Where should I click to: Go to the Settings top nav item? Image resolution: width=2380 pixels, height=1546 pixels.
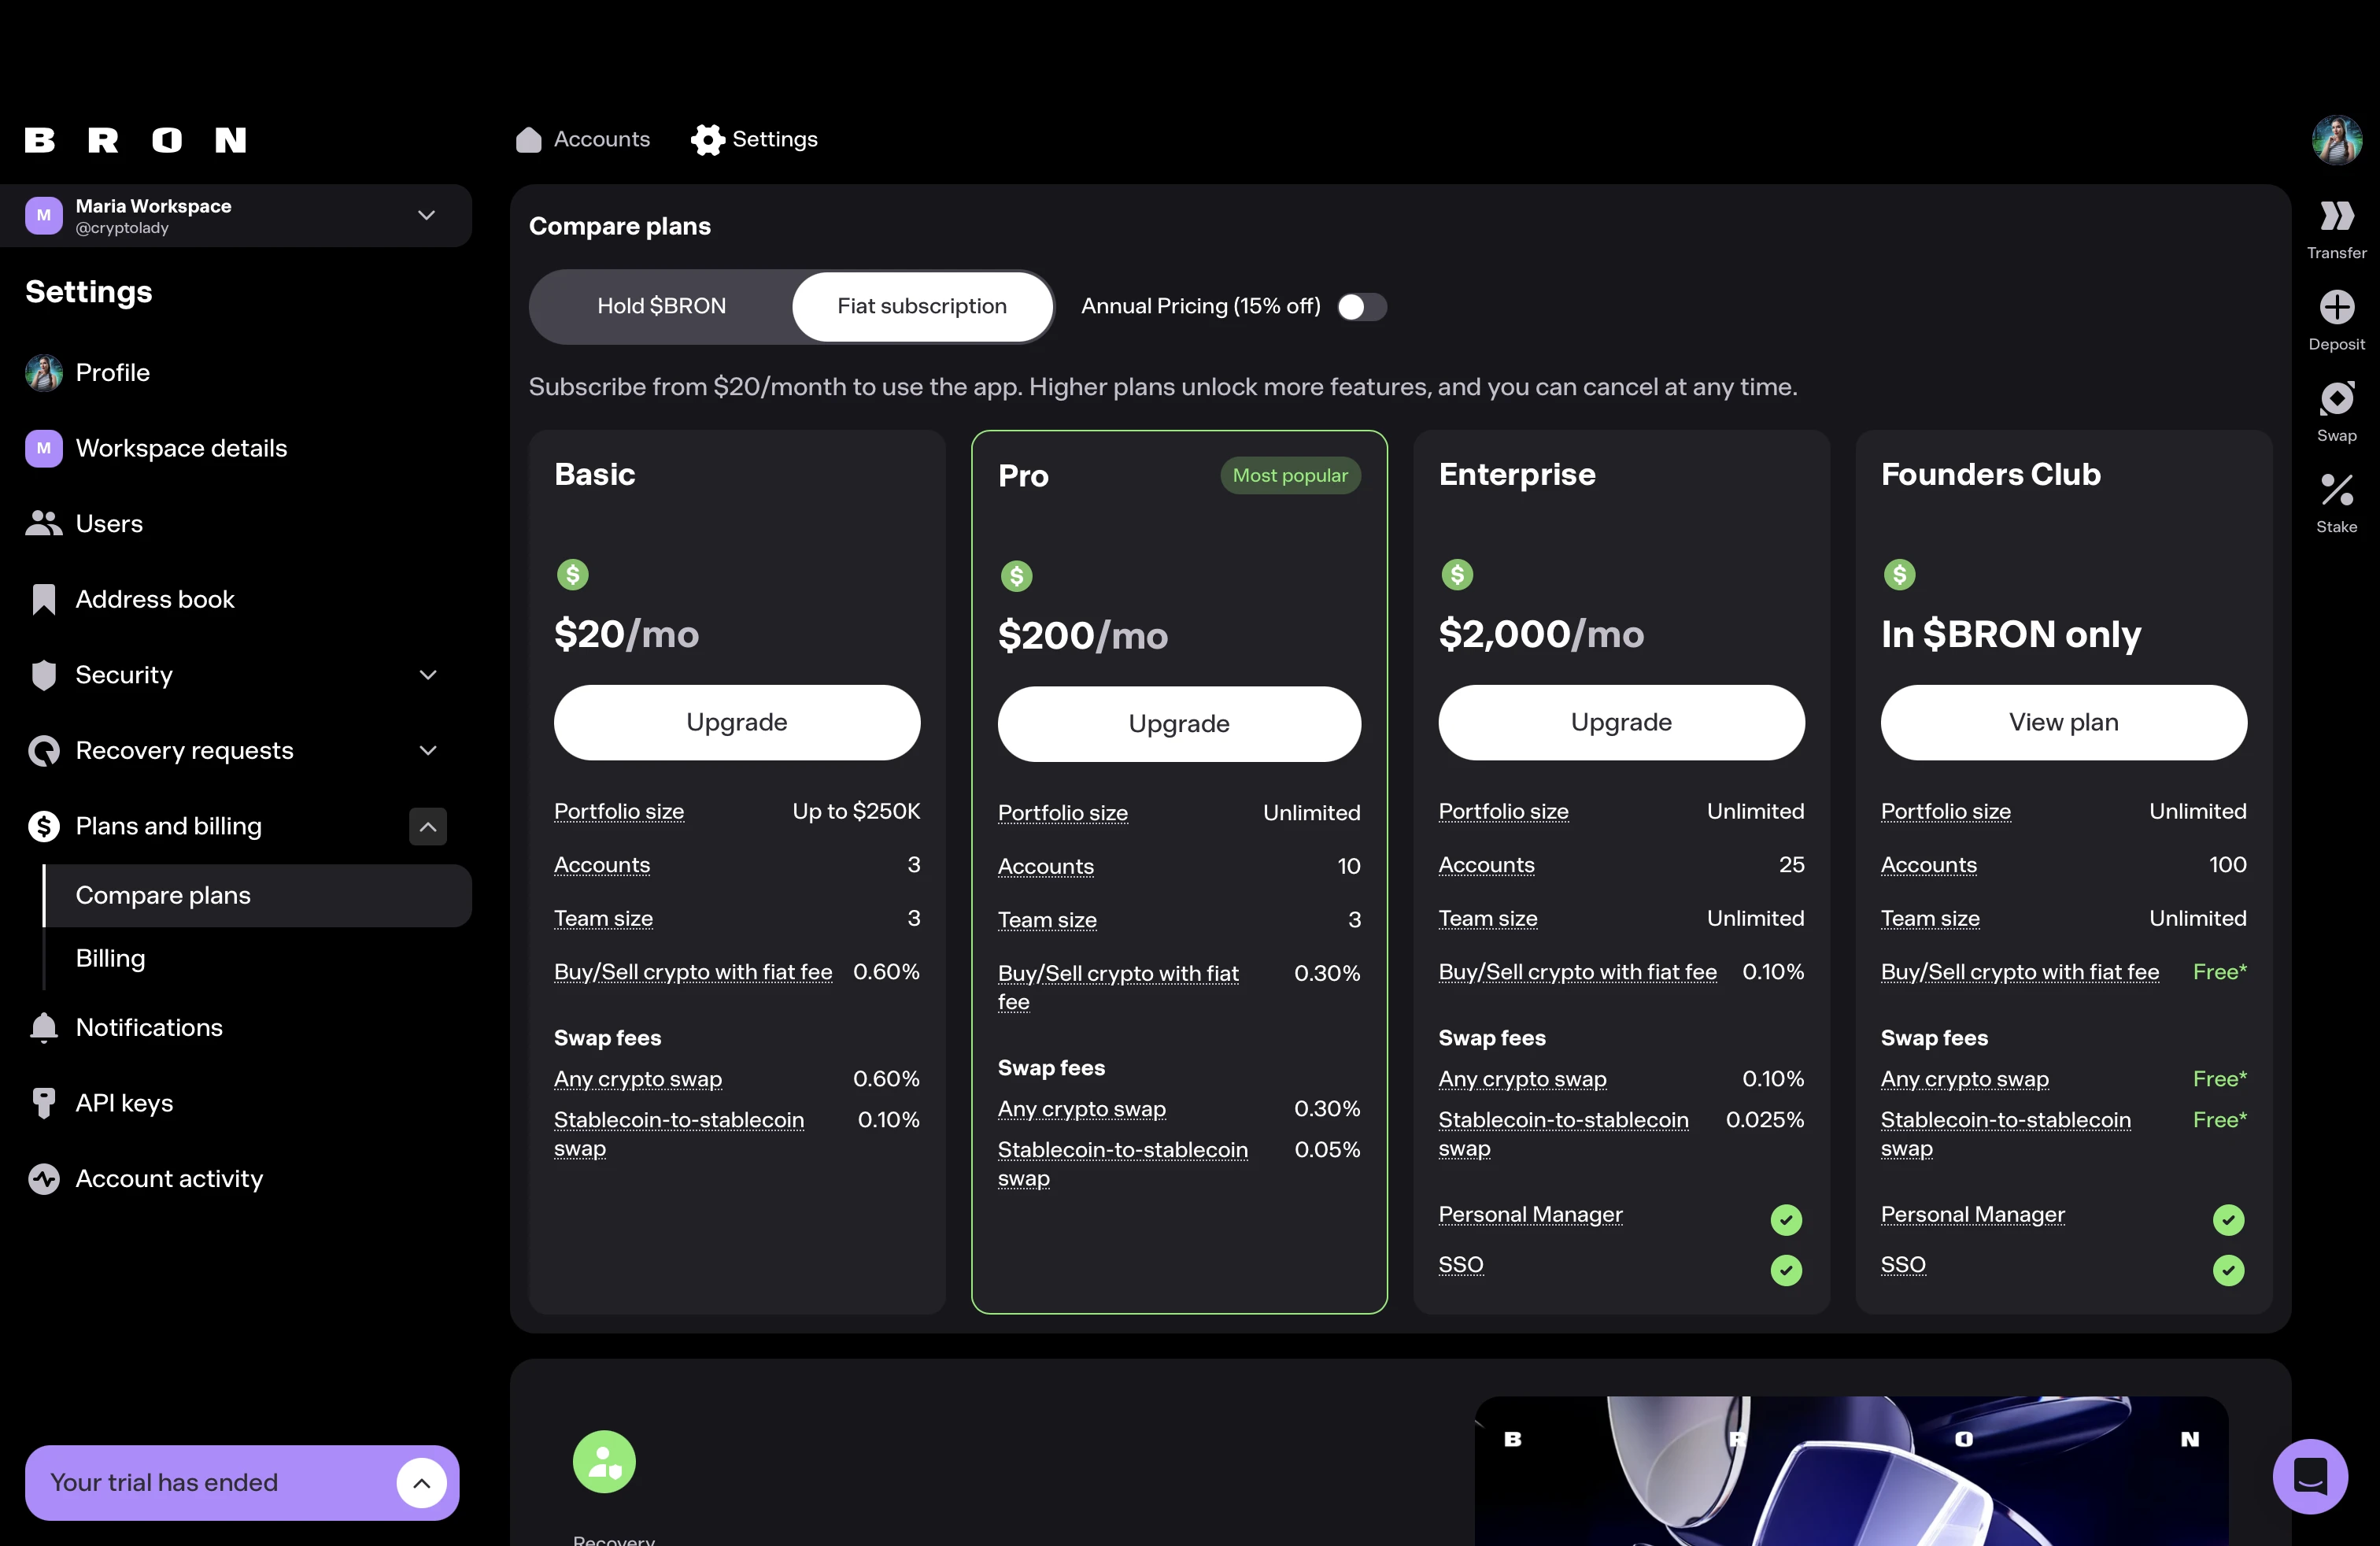(x=755, y=139)
